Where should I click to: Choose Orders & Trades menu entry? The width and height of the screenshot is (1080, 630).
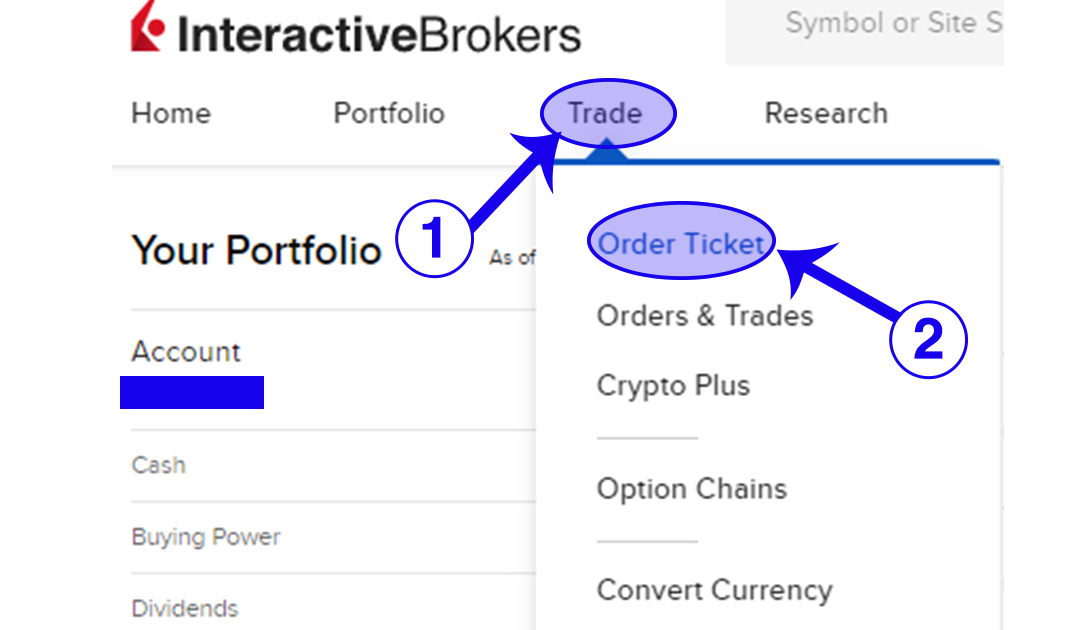(705, 316)
